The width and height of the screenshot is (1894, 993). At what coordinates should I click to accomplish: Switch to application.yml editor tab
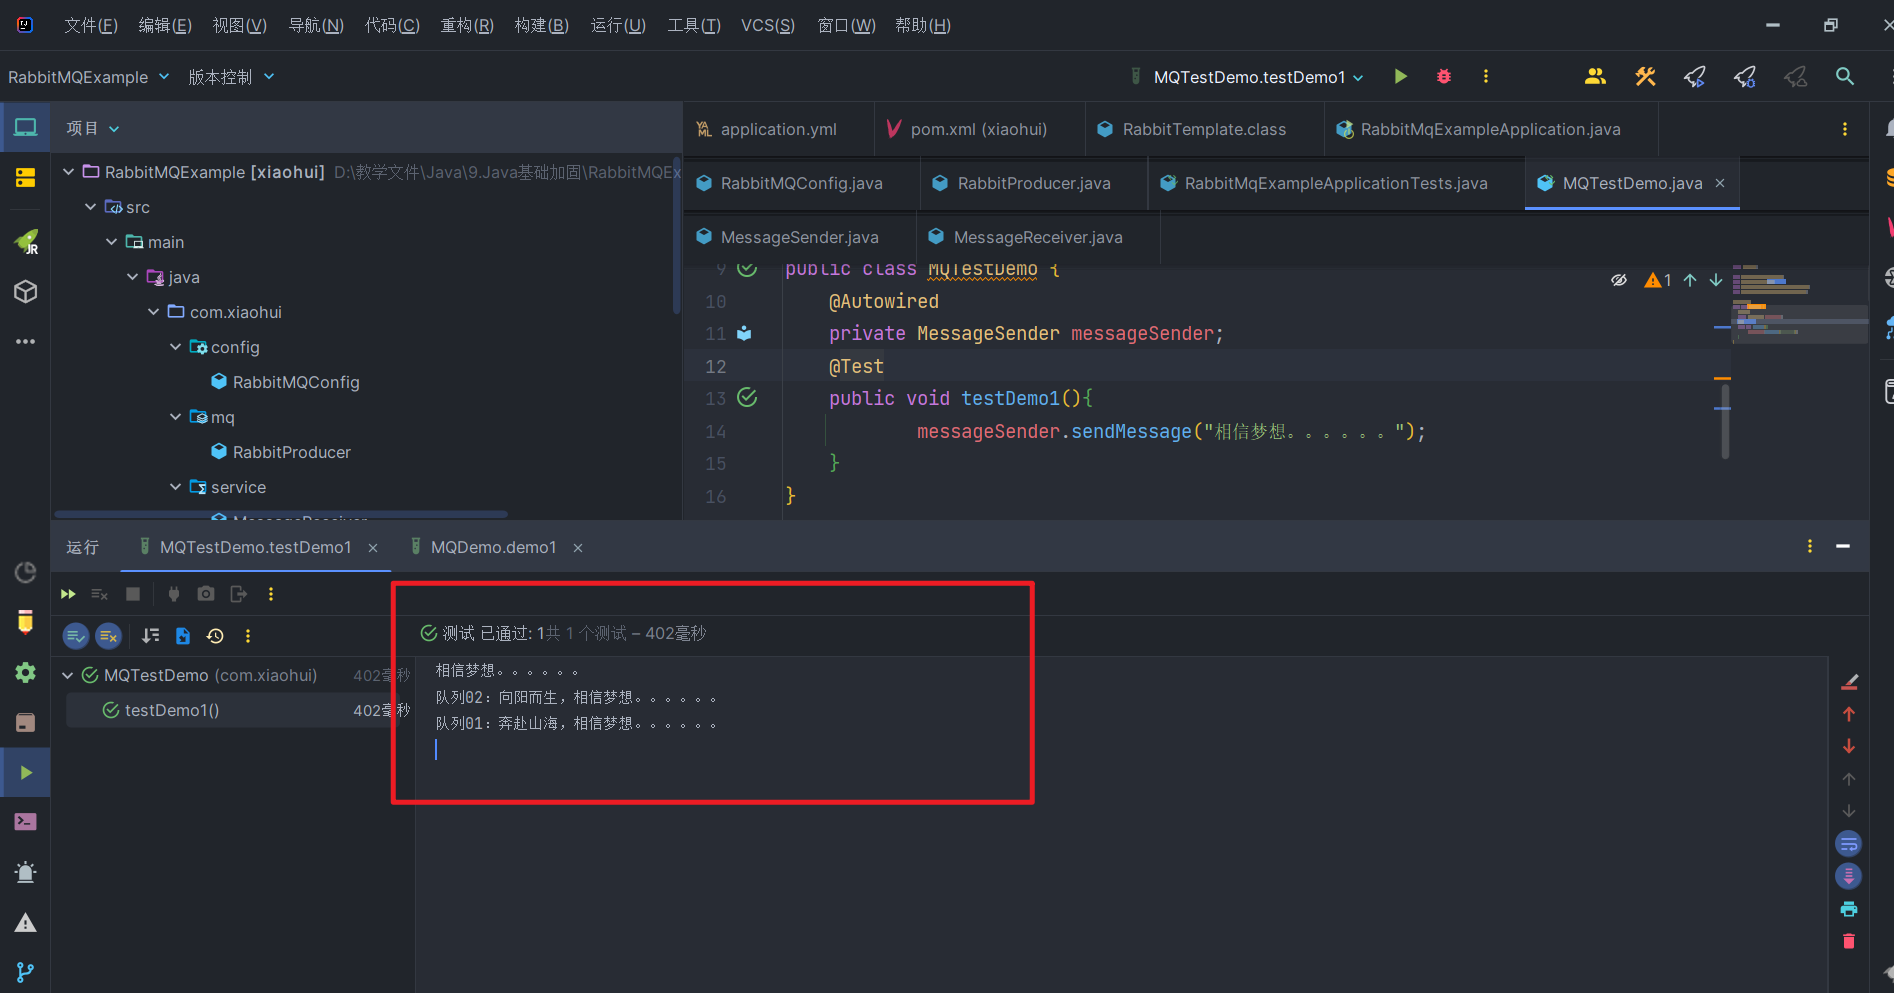tap(777, 129)
